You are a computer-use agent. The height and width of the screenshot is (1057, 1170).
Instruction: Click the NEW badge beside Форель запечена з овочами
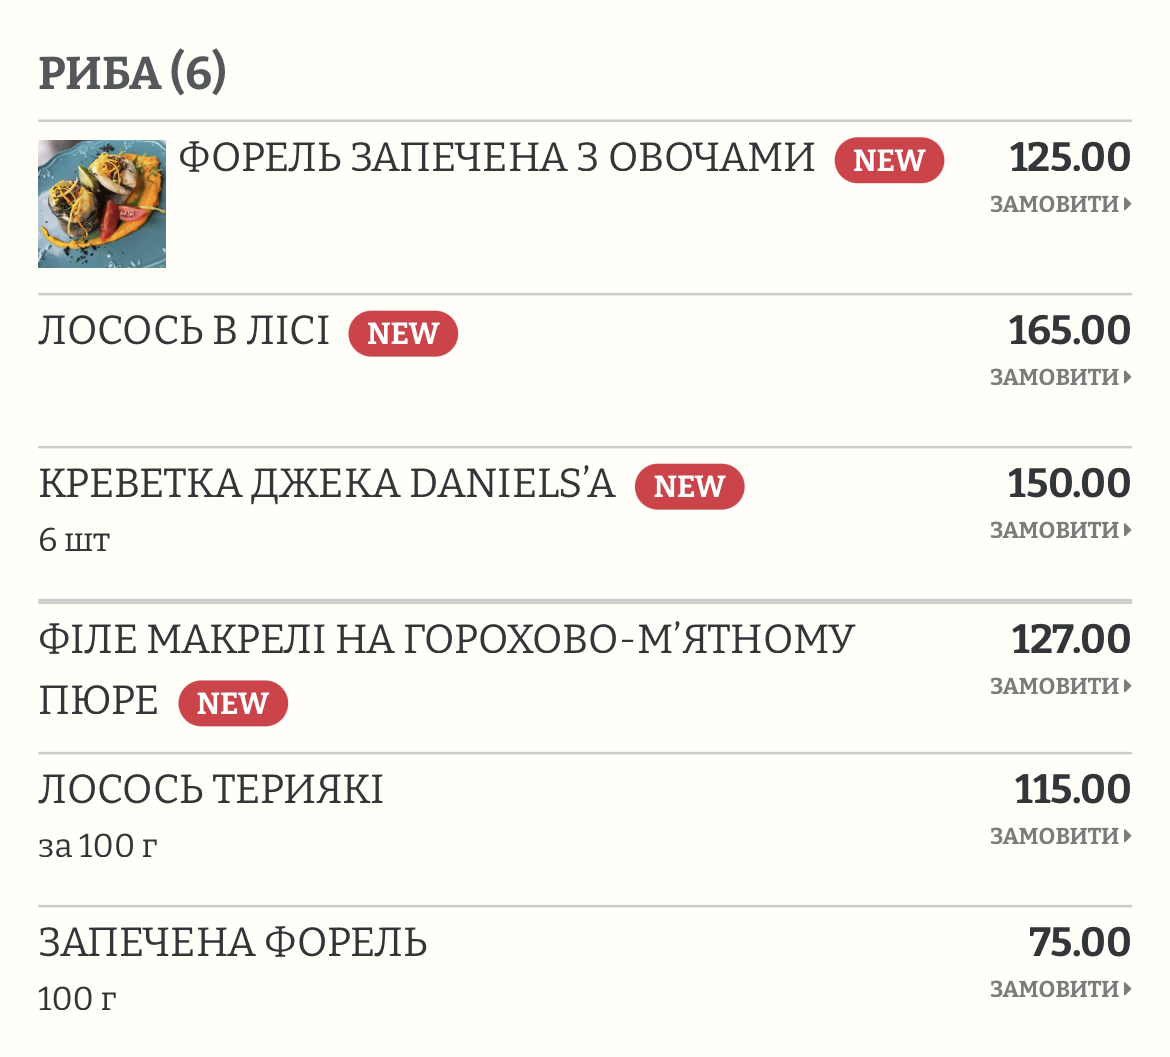pyautogui.click(x=889, y=160)
